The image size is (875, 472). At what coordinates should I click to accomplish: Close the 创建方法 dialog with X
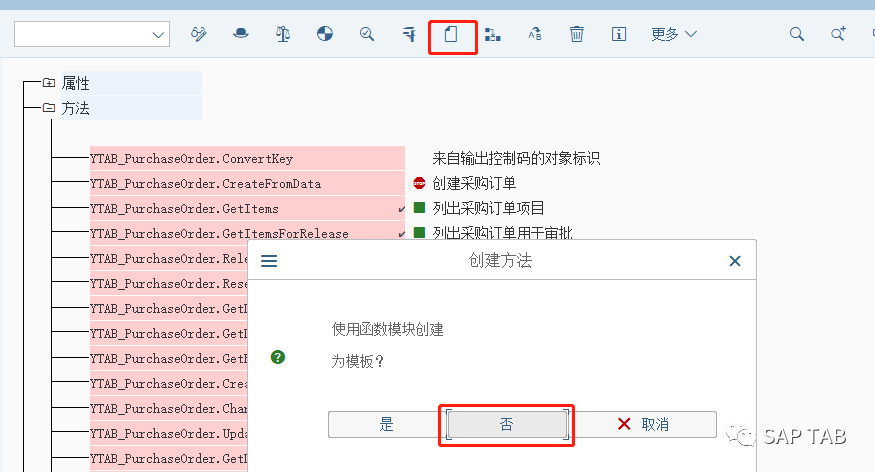pos(735,261)
